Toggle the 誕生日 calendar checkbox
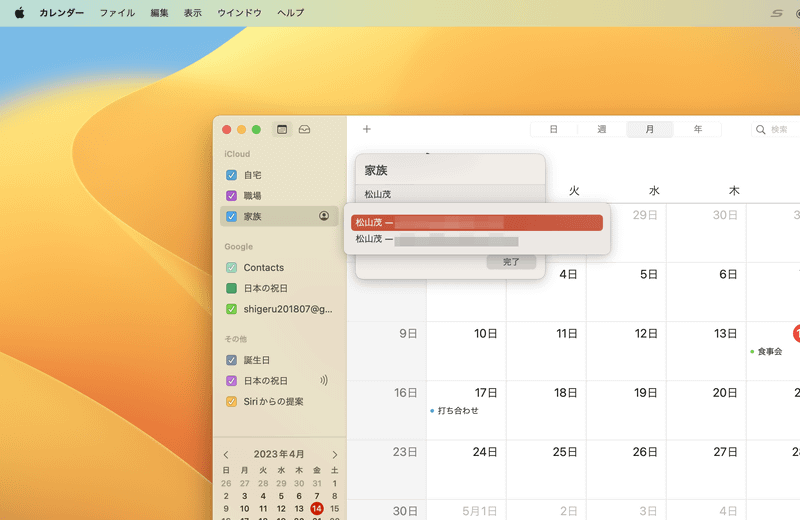Viewport: 800px width, 520px height. pyautogui.click(x=231, y=360)
